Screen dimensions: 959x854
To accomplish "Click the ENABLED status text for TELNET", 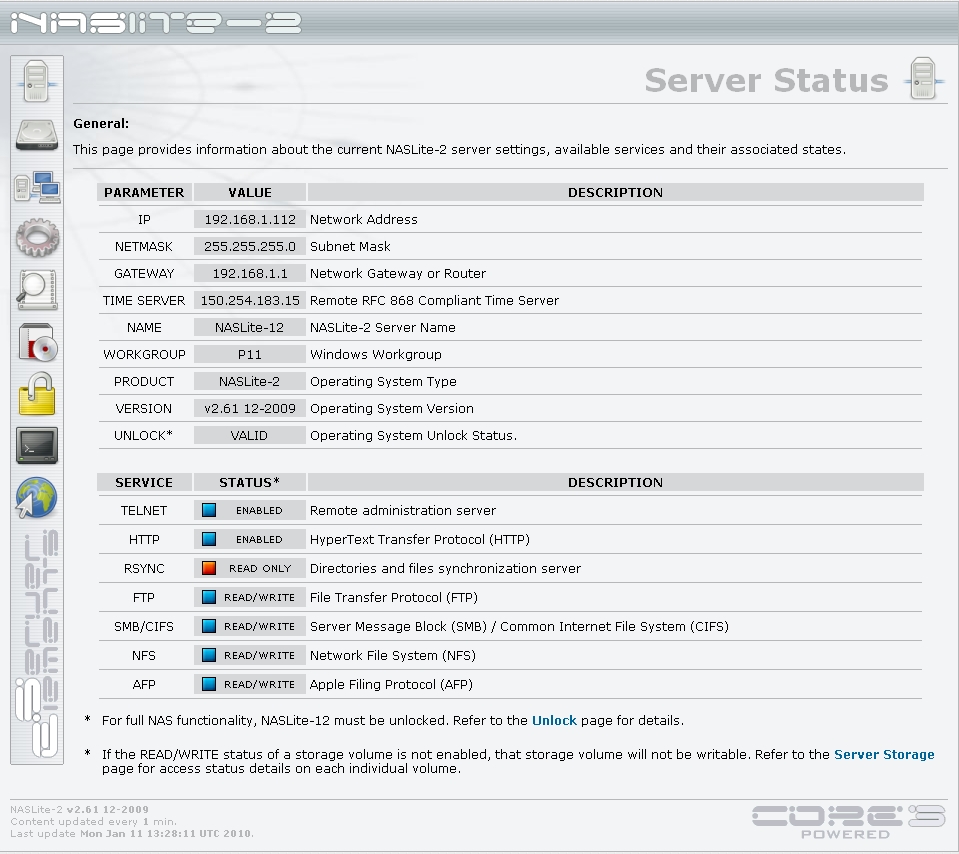I will coord(259,510).
